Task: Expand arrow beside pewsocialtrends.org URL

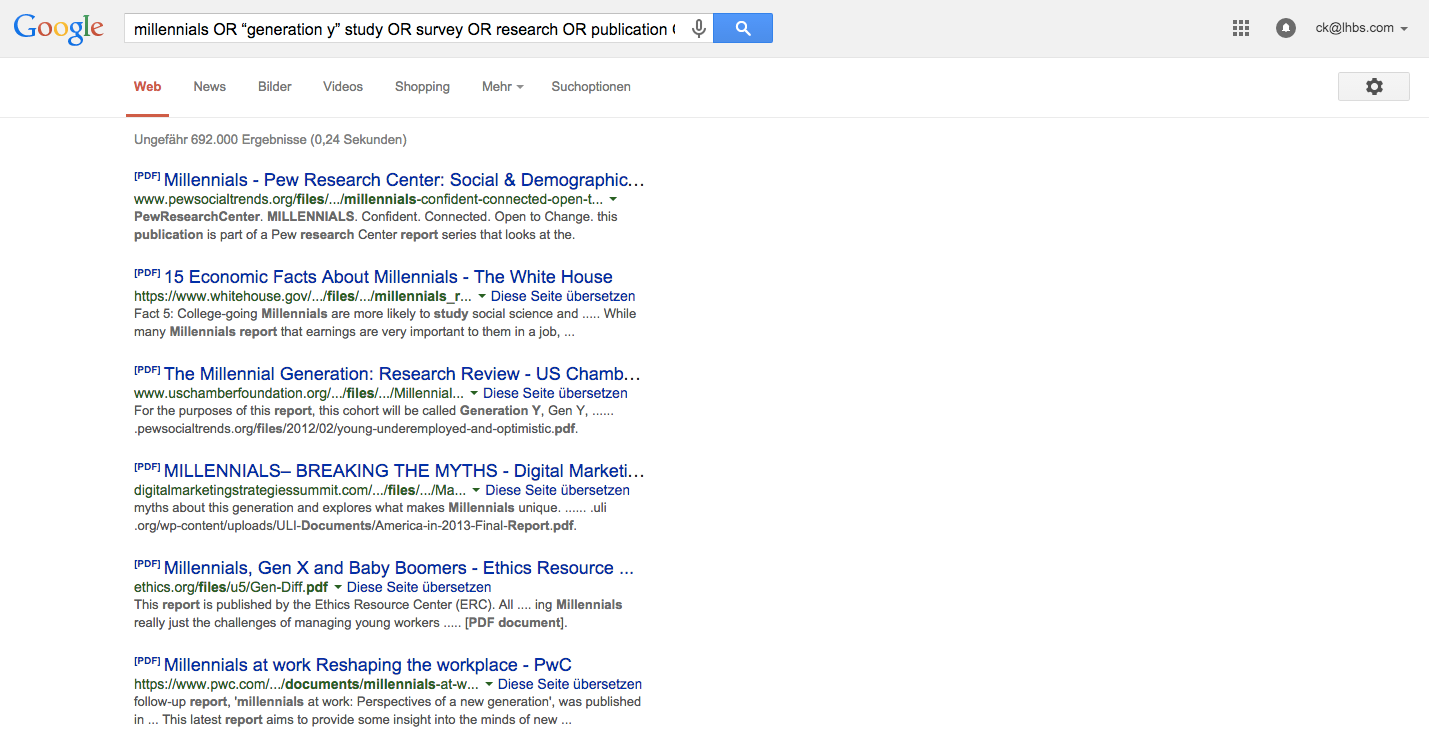Action: click(x=613, y=200)
